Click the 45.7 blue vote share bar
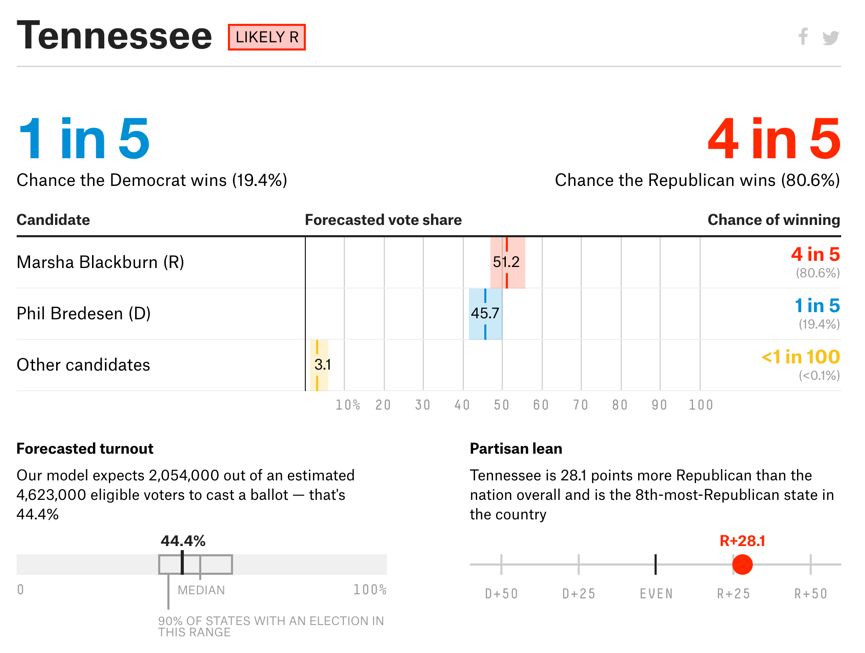Viewport: 865px width, 653px height. tap(485, 314)
